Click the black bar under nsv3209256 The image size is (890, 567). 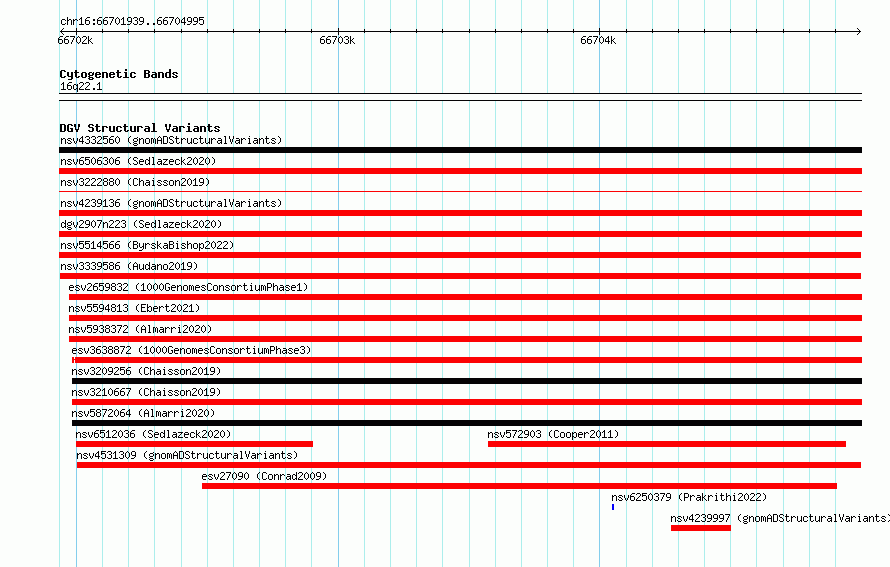tap(467, 381)
